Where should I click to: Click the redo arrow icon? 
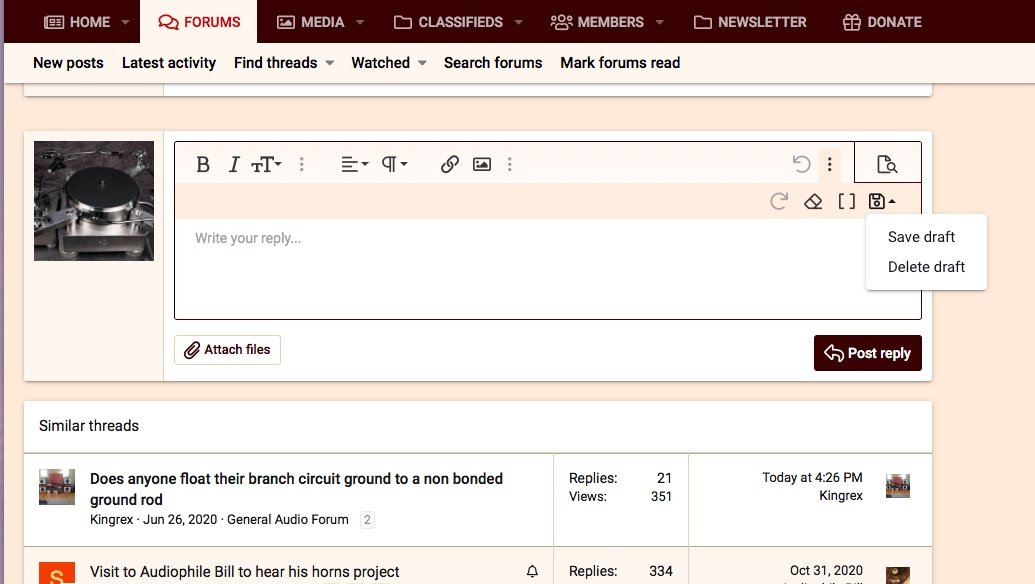779,201
